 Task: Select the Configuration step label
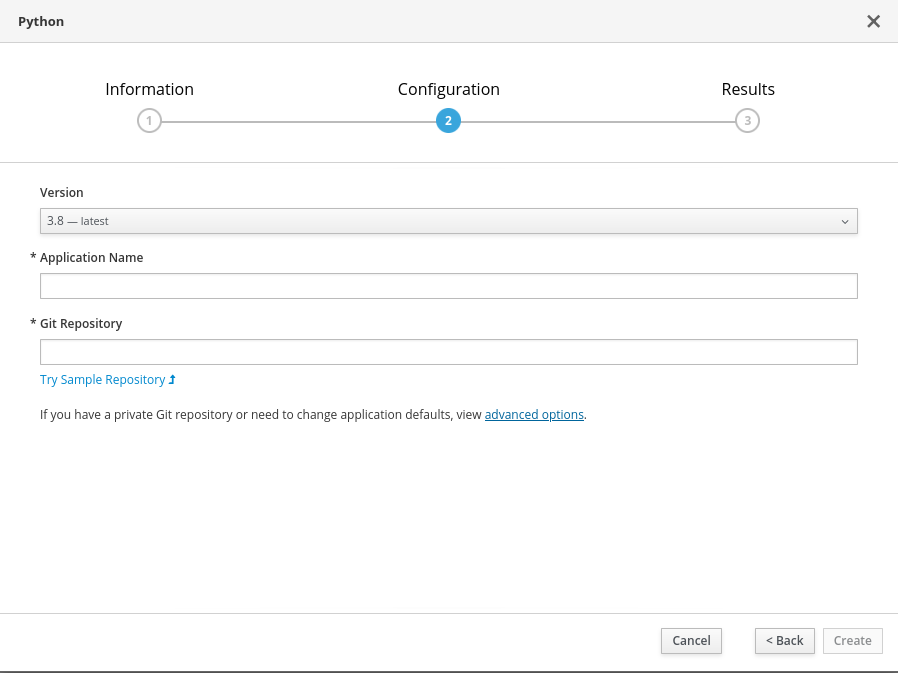pyautogui.click(x=448, y=89)
